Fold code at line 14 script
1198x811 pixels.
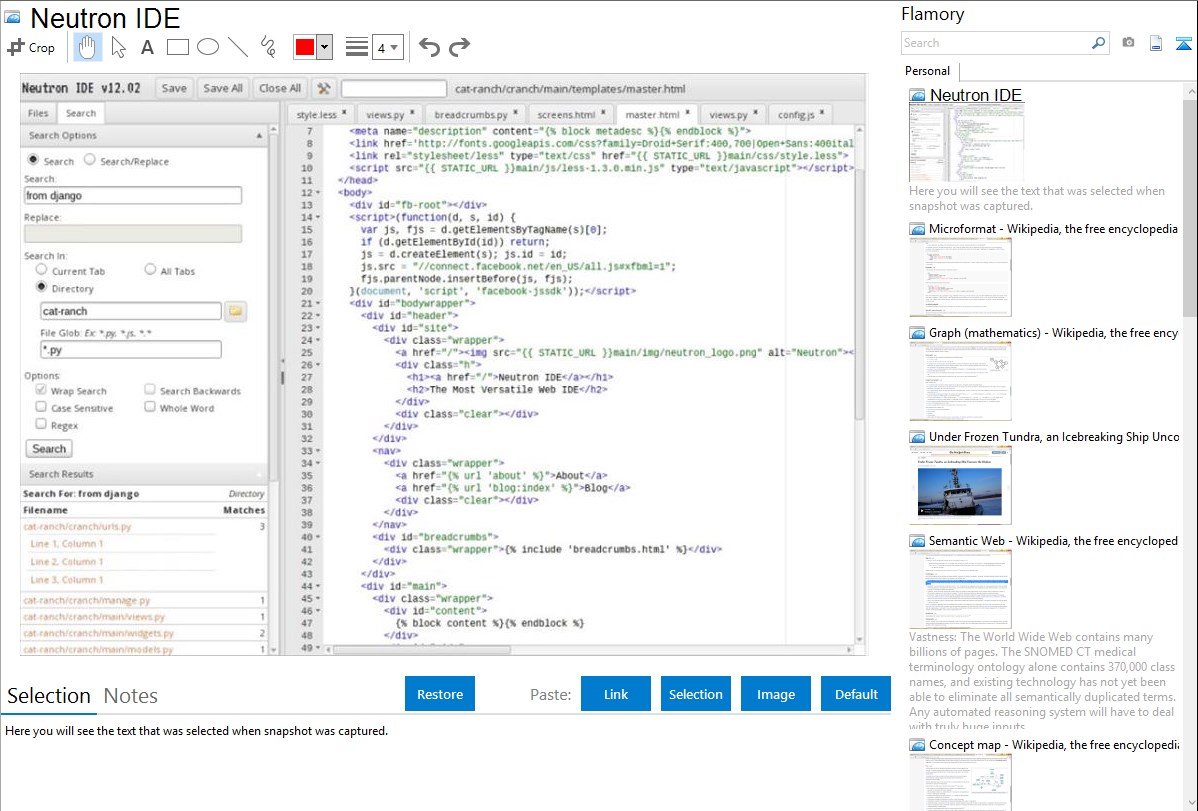pos(318,217)
